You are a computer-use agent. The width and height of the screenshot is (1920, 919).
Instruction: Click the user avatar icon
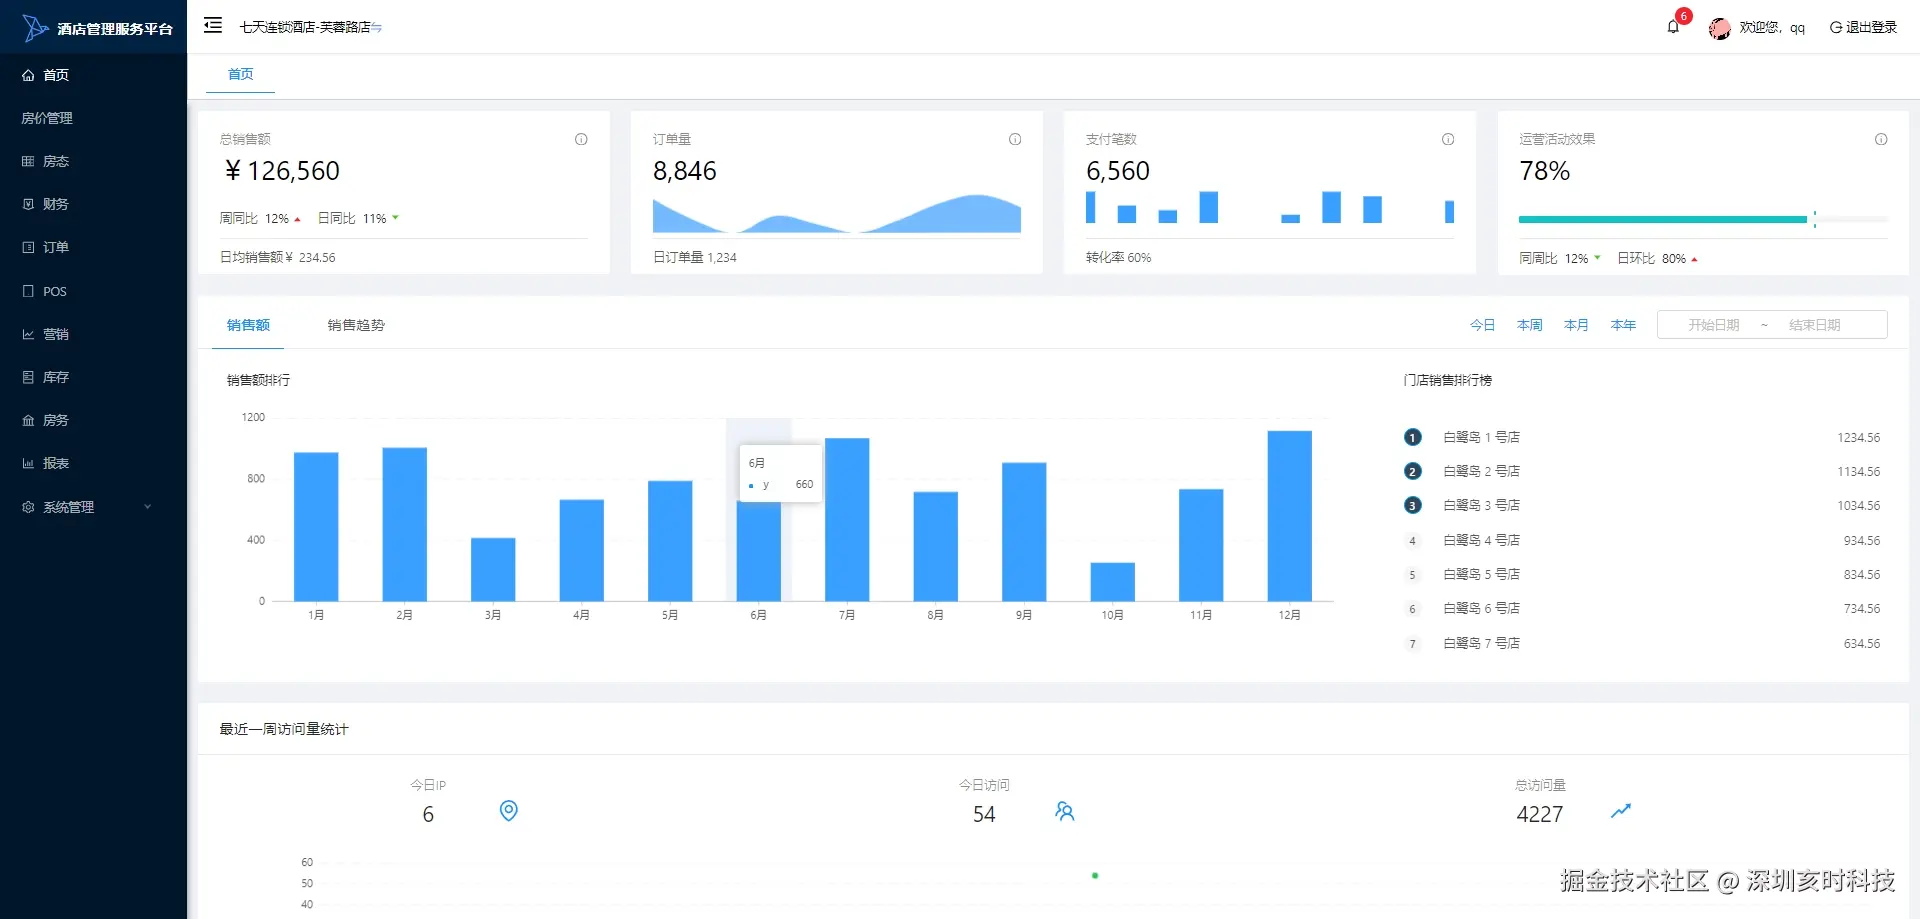coord(1720,28)
